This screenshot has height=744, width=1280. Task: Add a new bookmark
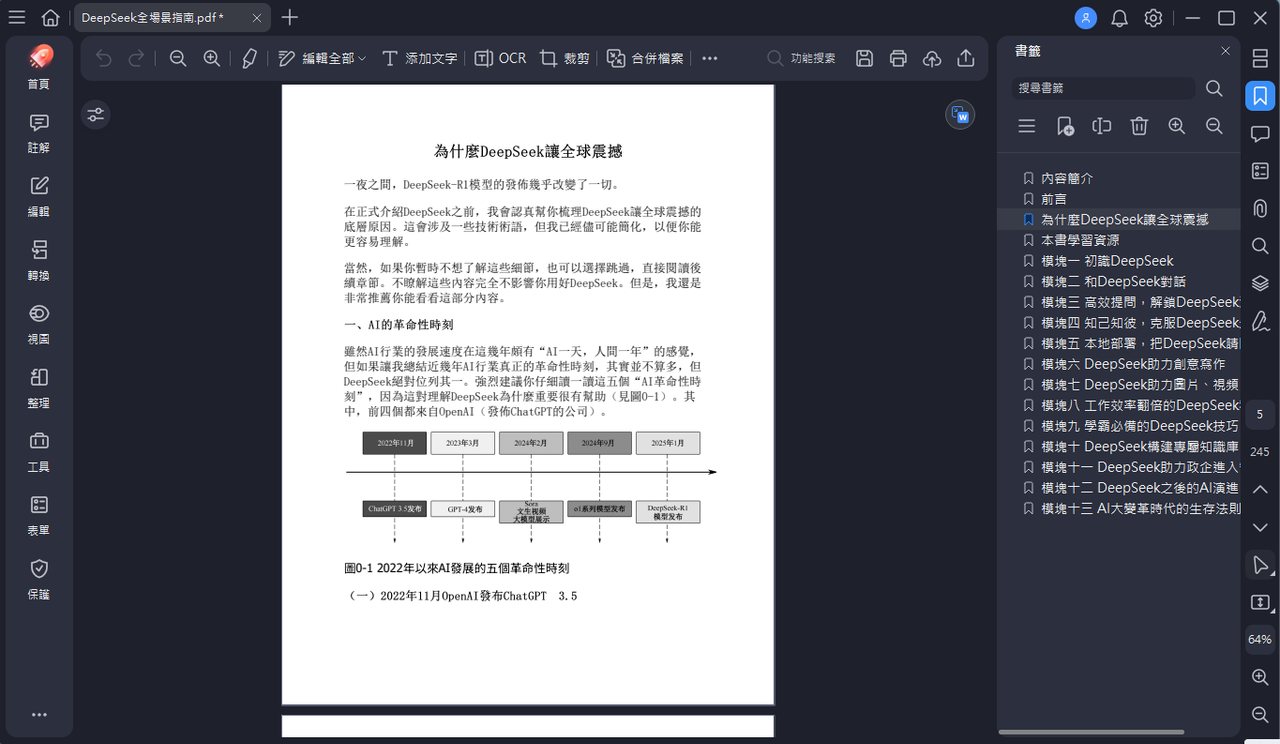pyautogui.click(x=1065, y=126)
